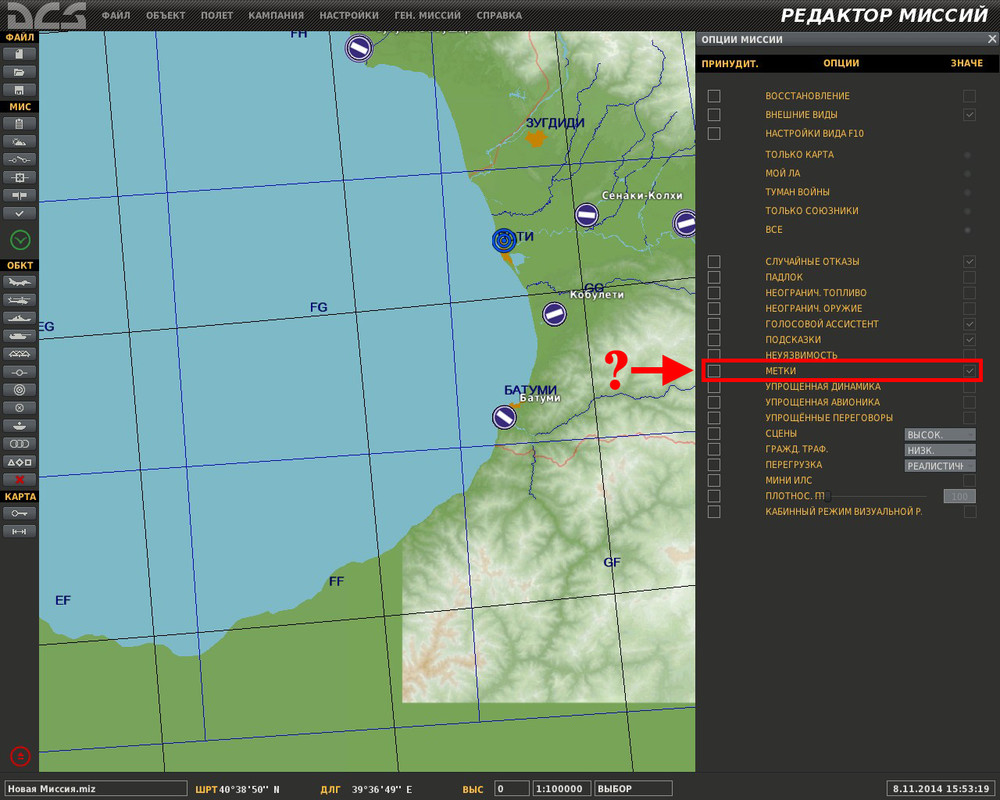Choose ТОЛЬКО СОЮЗНИКИ radio option

pos(967,211)
